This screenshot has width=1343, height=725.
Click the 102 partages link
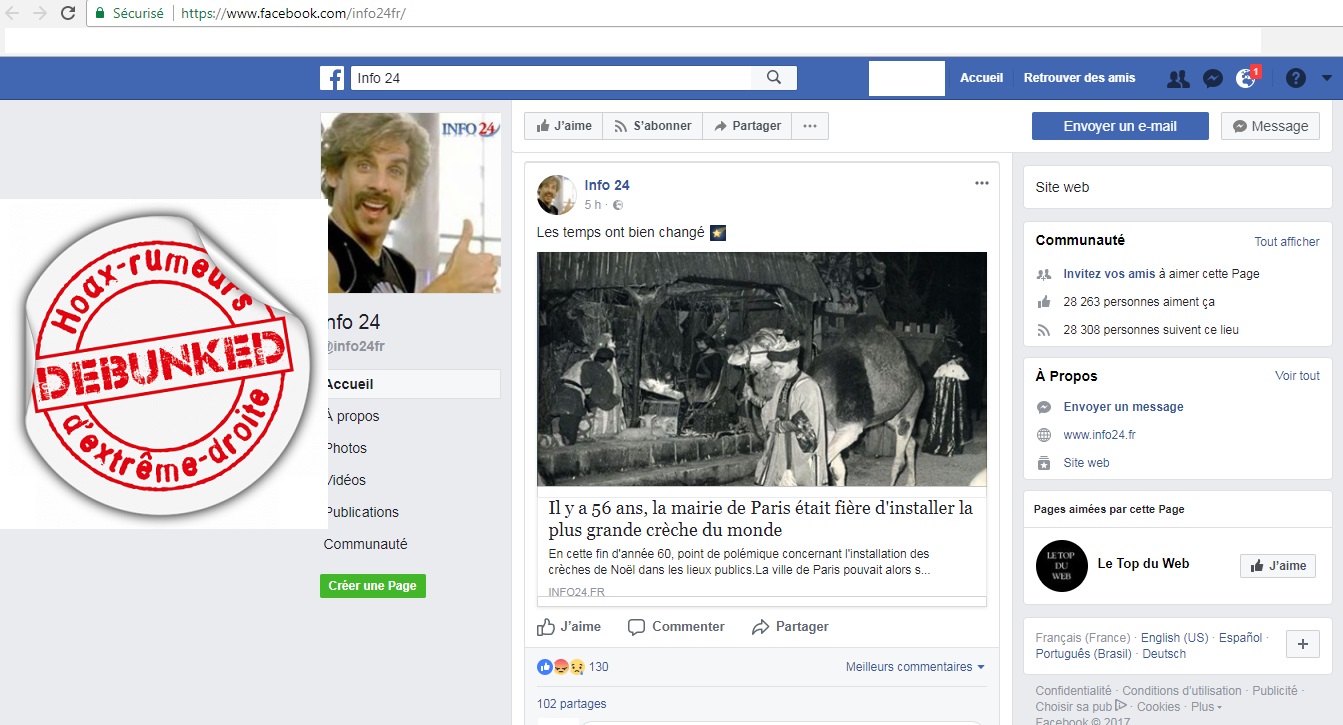571,704
